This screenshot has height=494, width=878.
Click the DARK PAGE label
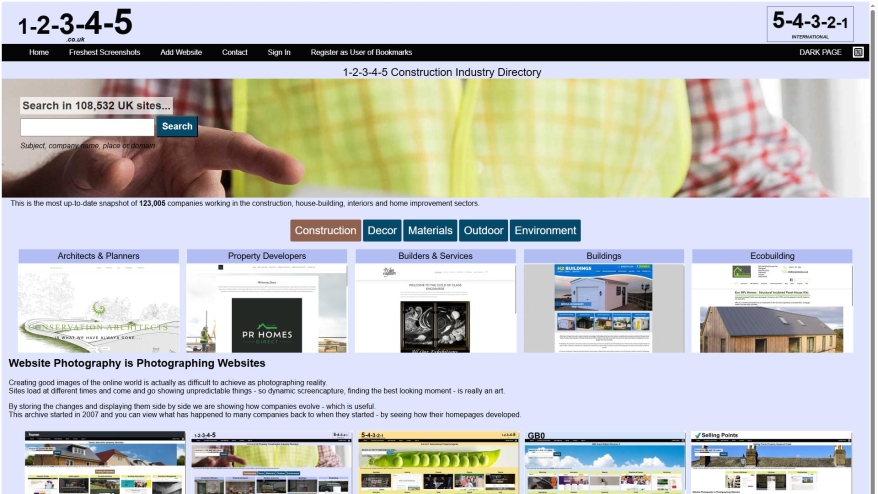820,52
